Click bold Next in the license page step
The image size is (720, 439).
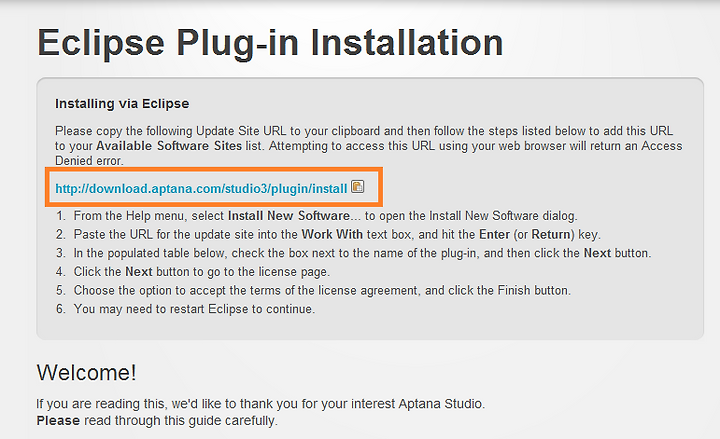pos(139,272)
